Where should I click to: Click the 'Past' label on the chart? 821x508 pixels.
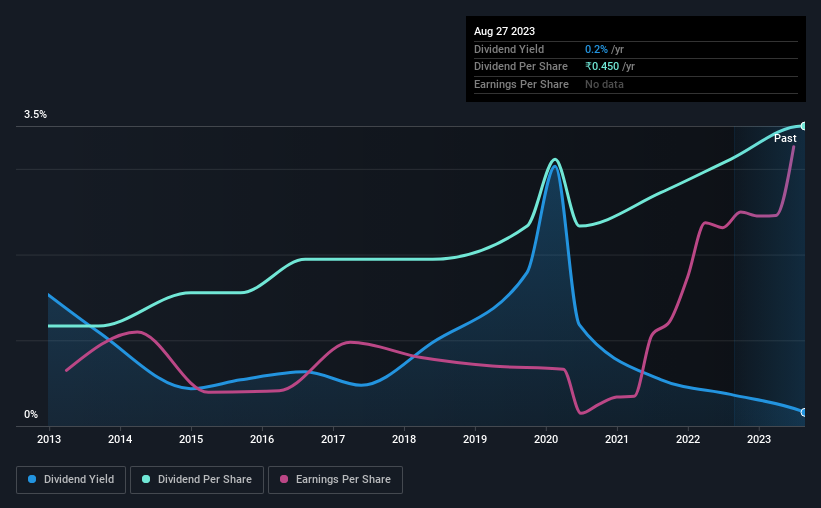(785, 139)
